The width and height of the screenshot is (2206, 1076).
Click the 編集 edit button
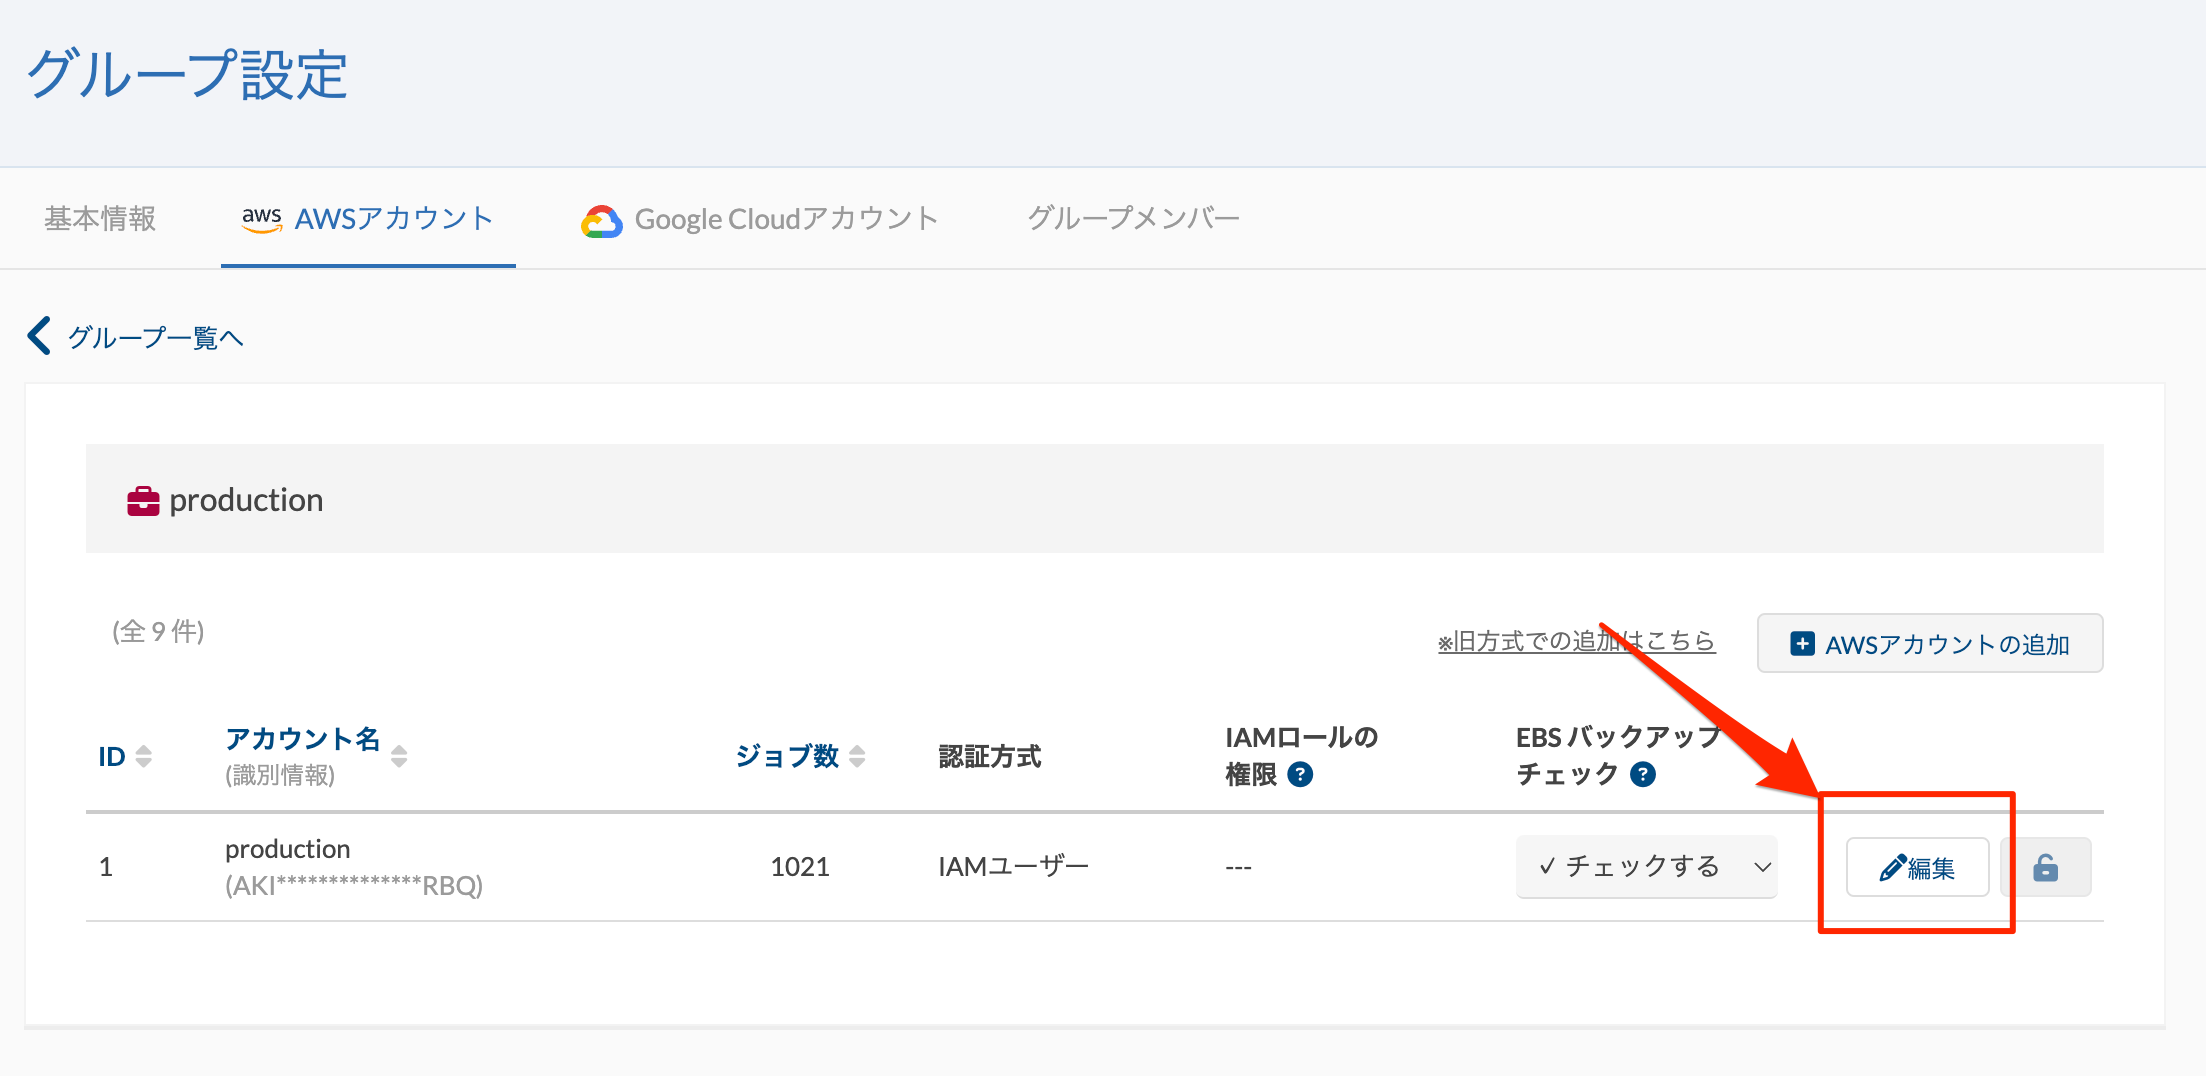tap(1917, 867)
